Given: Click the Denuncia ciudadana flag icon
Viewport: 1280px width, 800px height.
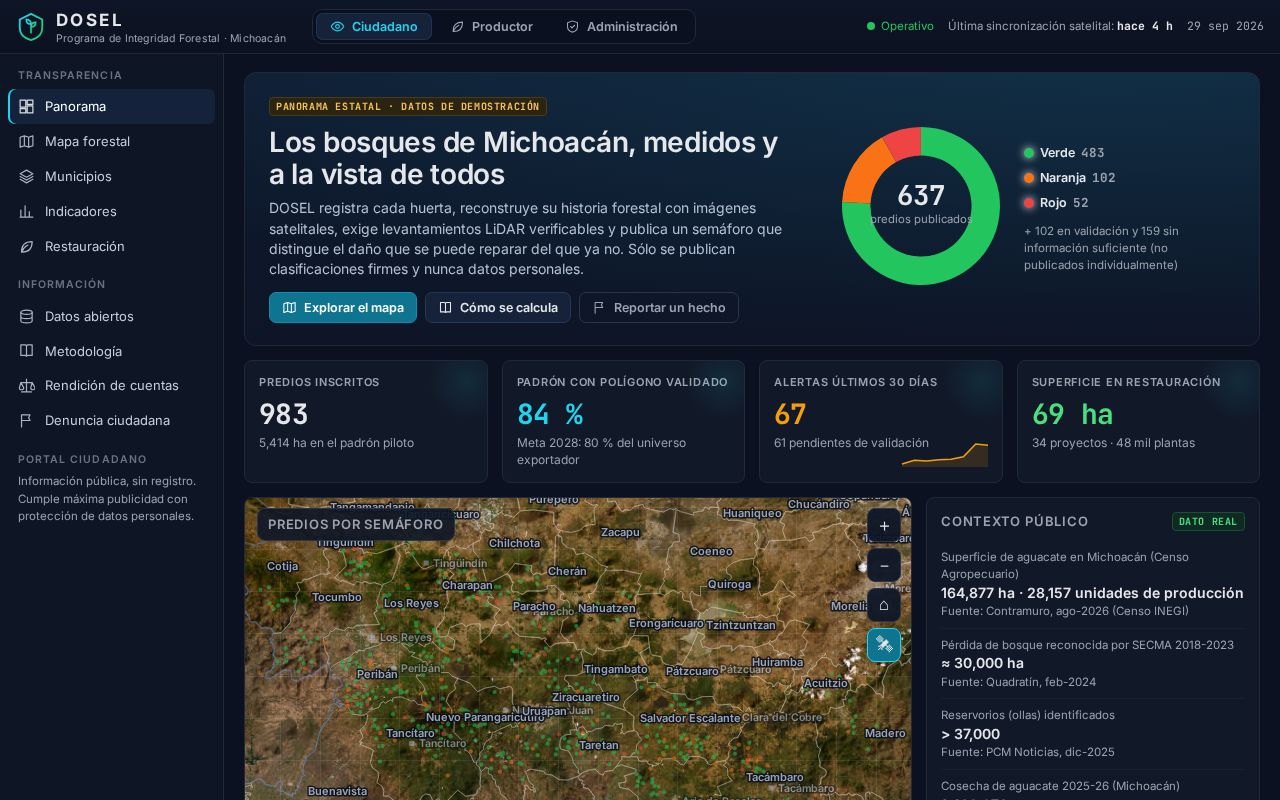Looking at the screenshot, I should (27, 421).
